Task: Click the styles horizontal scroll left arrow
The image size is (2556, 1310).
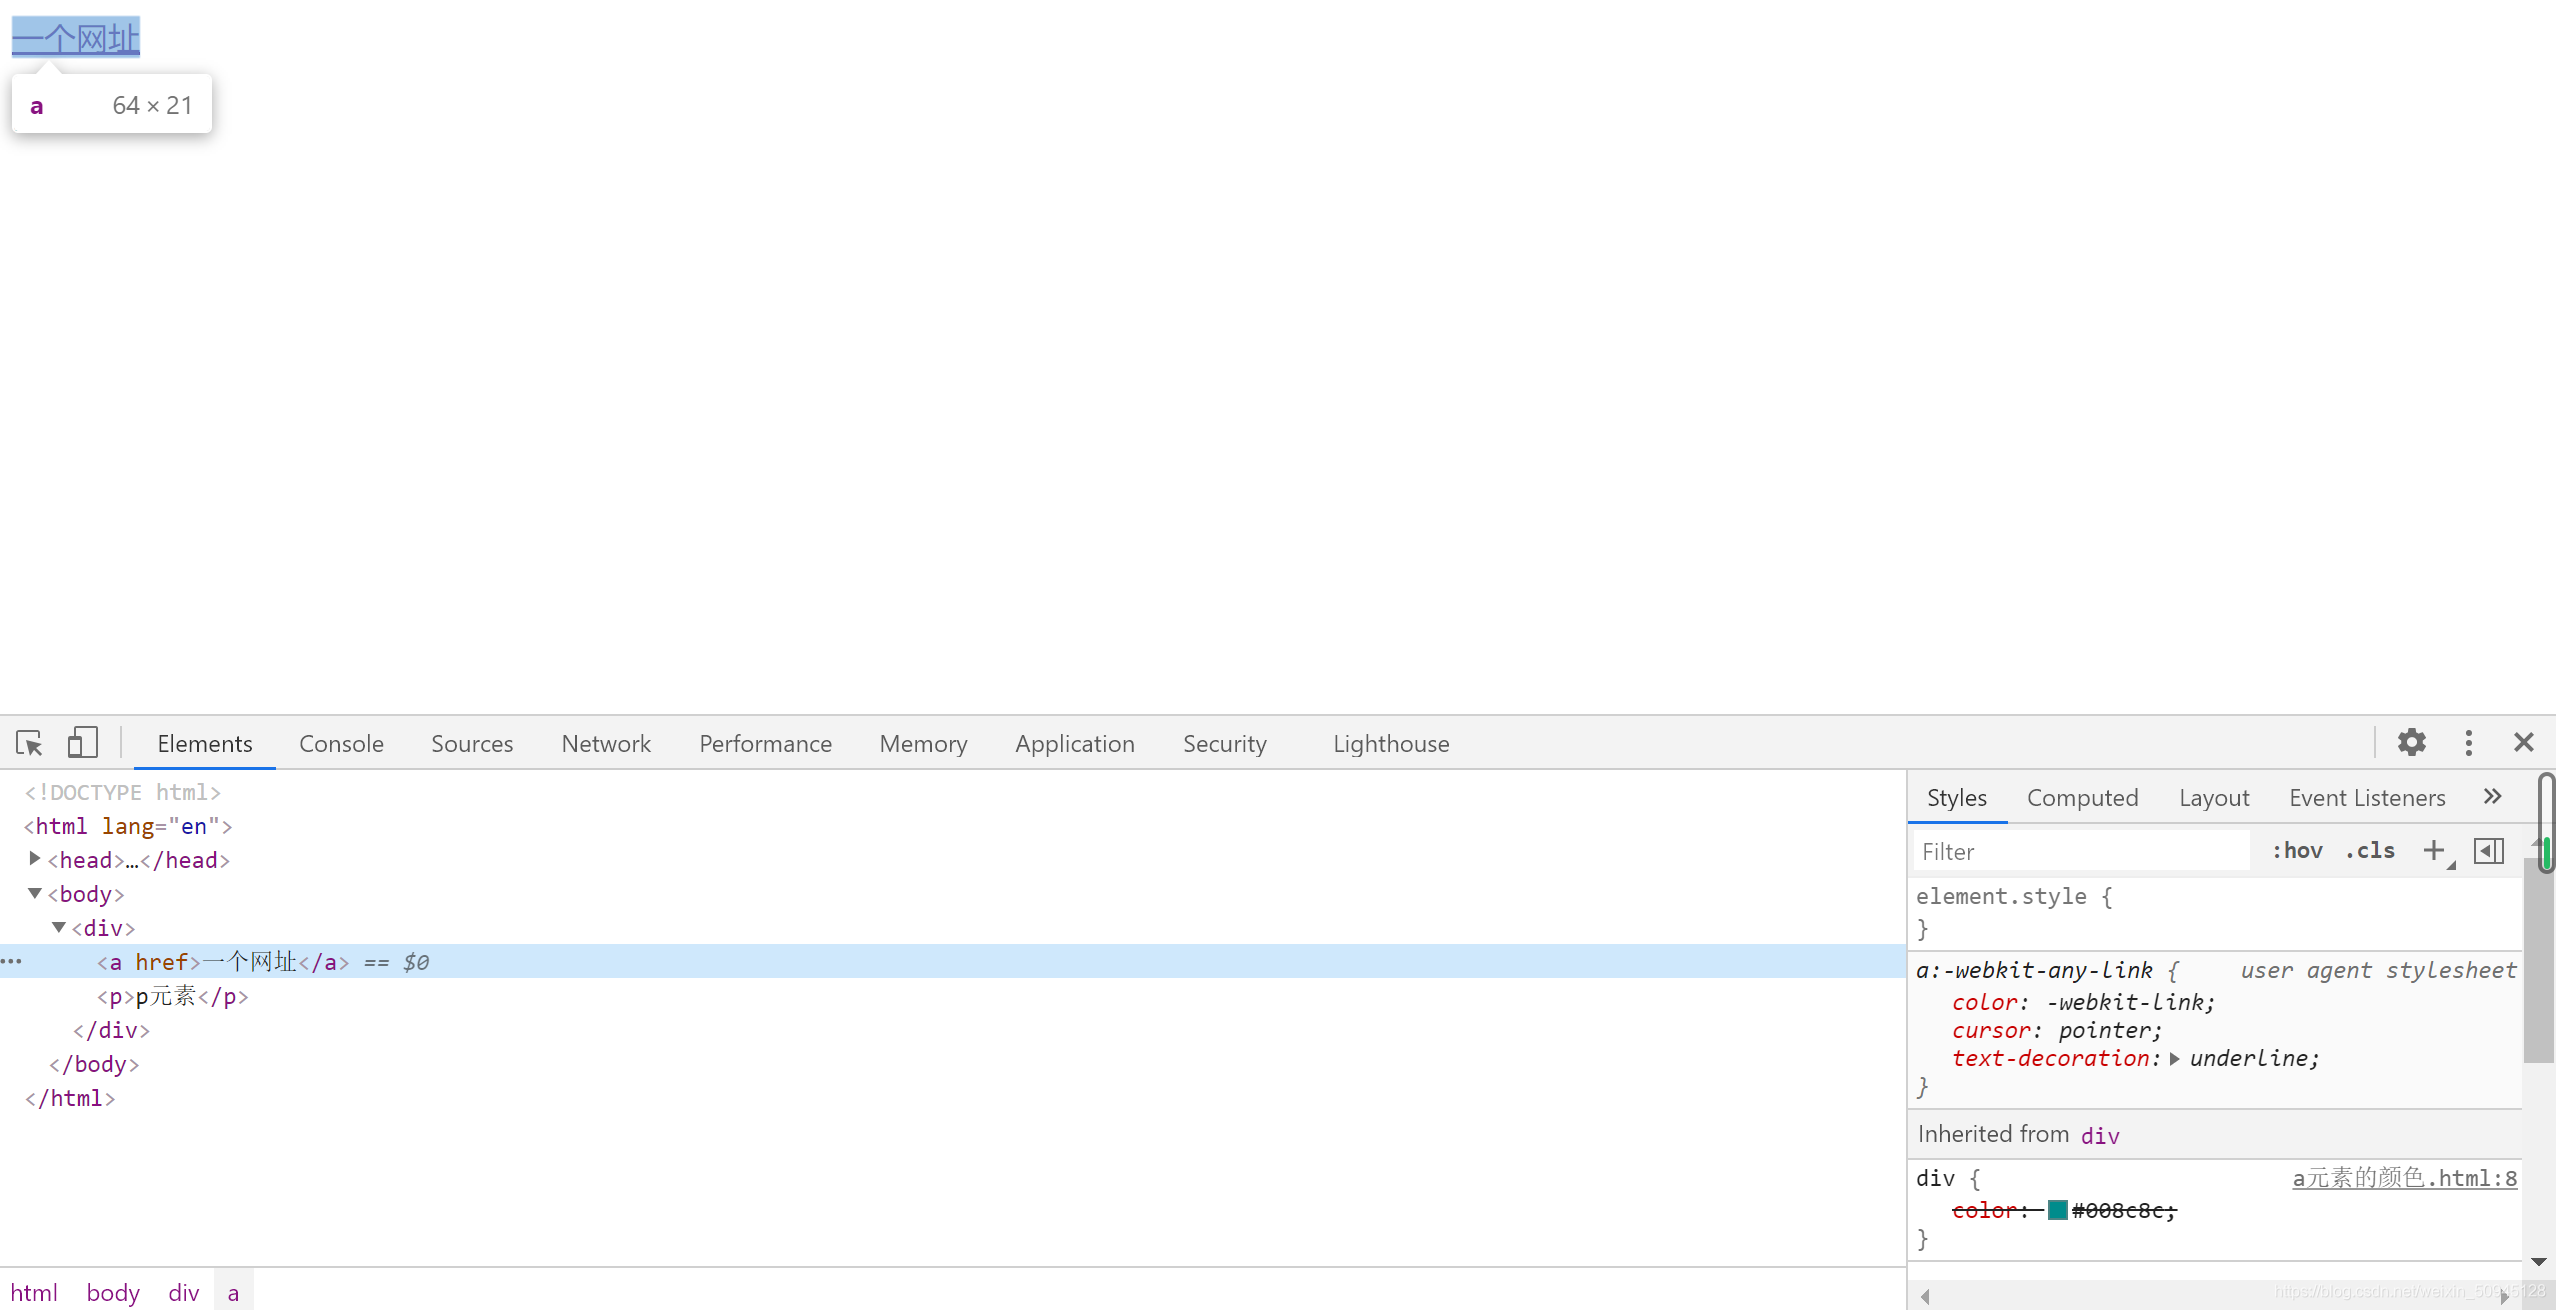Action: [x=1924, y=1297]
